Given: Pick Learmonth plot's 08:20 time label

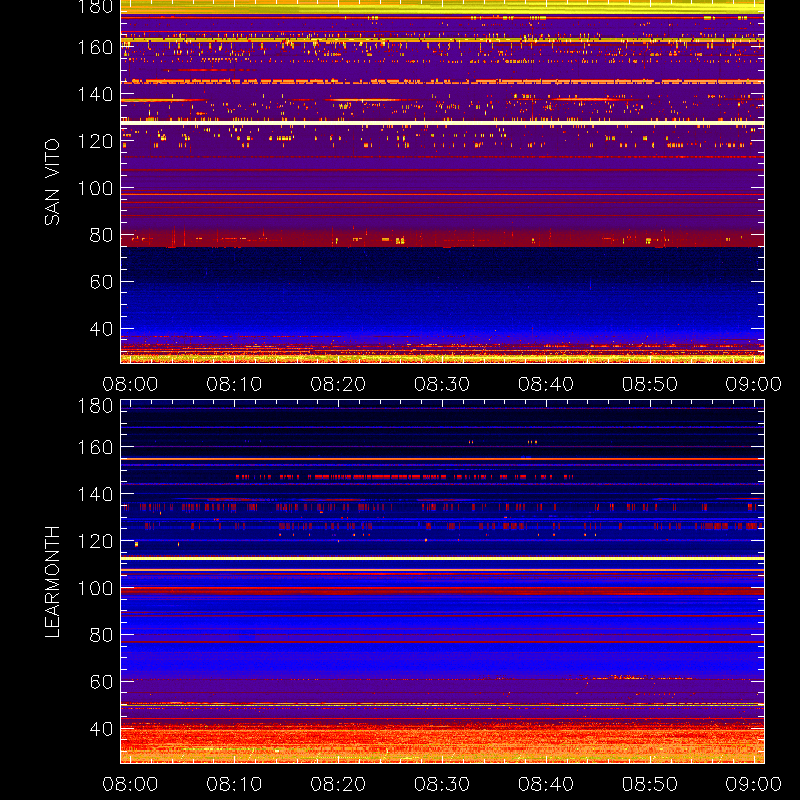Looking at the screenshot, I should [x=338, y=784].
